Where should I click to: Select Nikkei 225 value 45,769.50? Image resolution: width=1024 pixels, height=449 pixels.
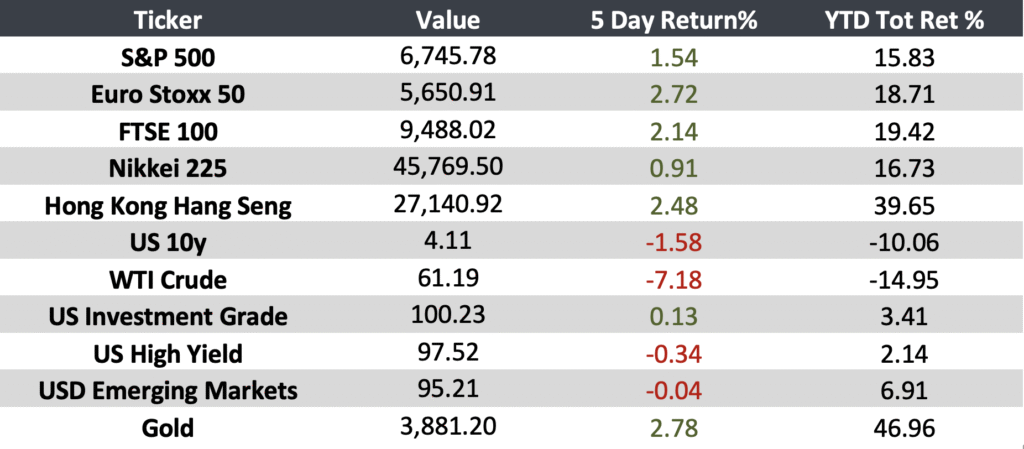[x=448, y=166]
